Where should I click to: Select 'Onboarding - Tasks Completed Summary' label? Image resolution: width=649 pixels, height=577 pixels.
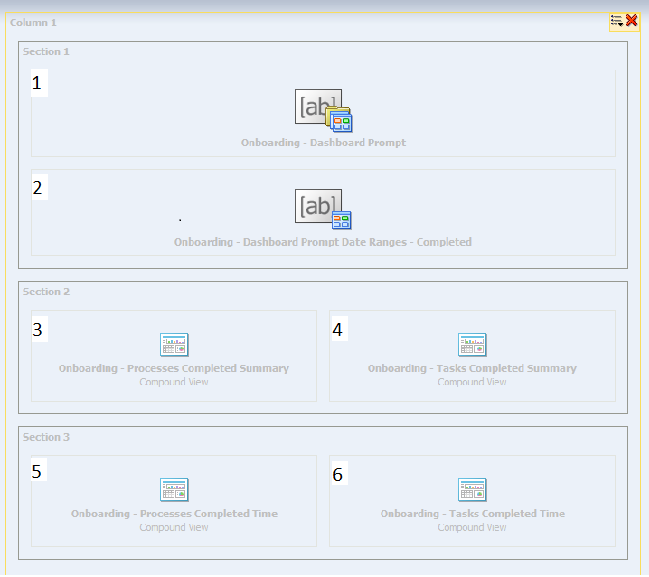(472, 368)
